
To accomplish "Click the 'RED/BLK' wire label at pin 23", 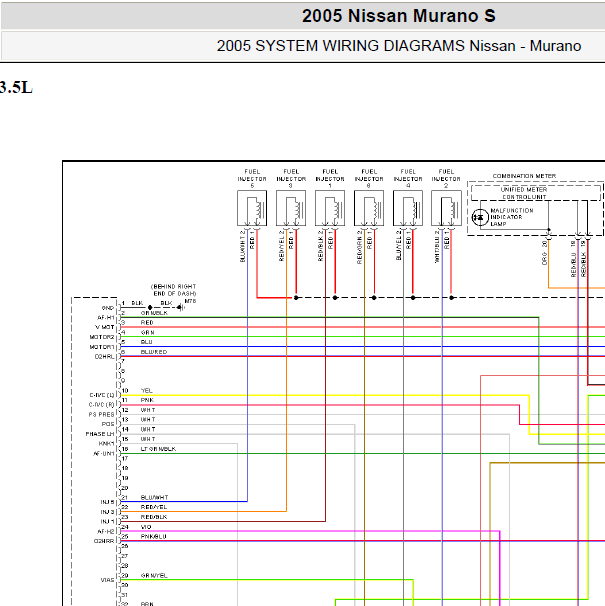I will (154, 517).
